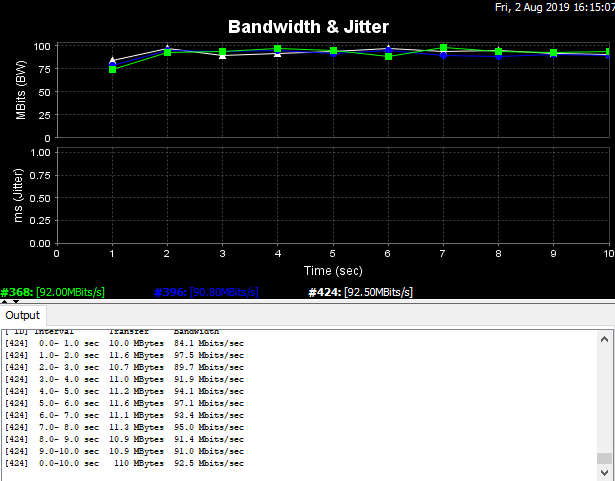The image size is (615, 481).
Task: Click the ms (Jitter) axis label
Action: click(21, 196)
